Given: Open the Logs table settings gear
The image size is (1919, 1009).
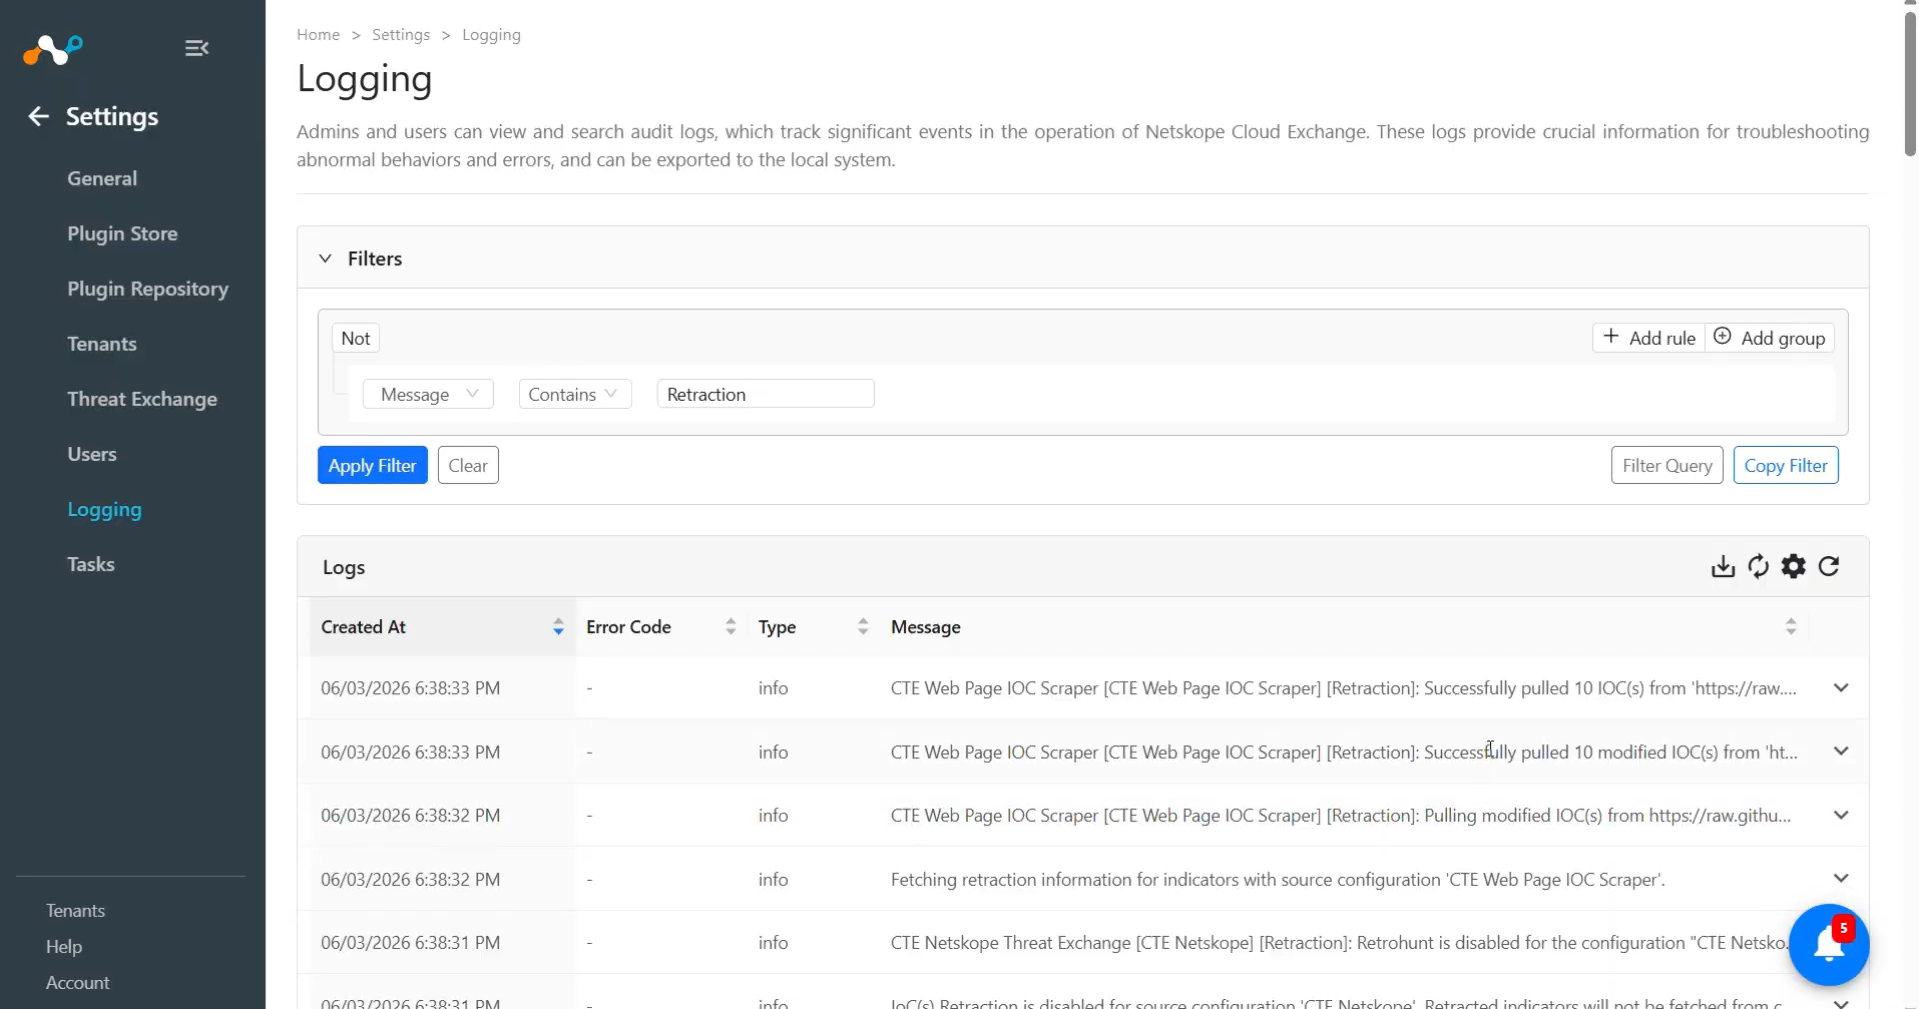Looking at the screenshot, I should [1794, 567].
